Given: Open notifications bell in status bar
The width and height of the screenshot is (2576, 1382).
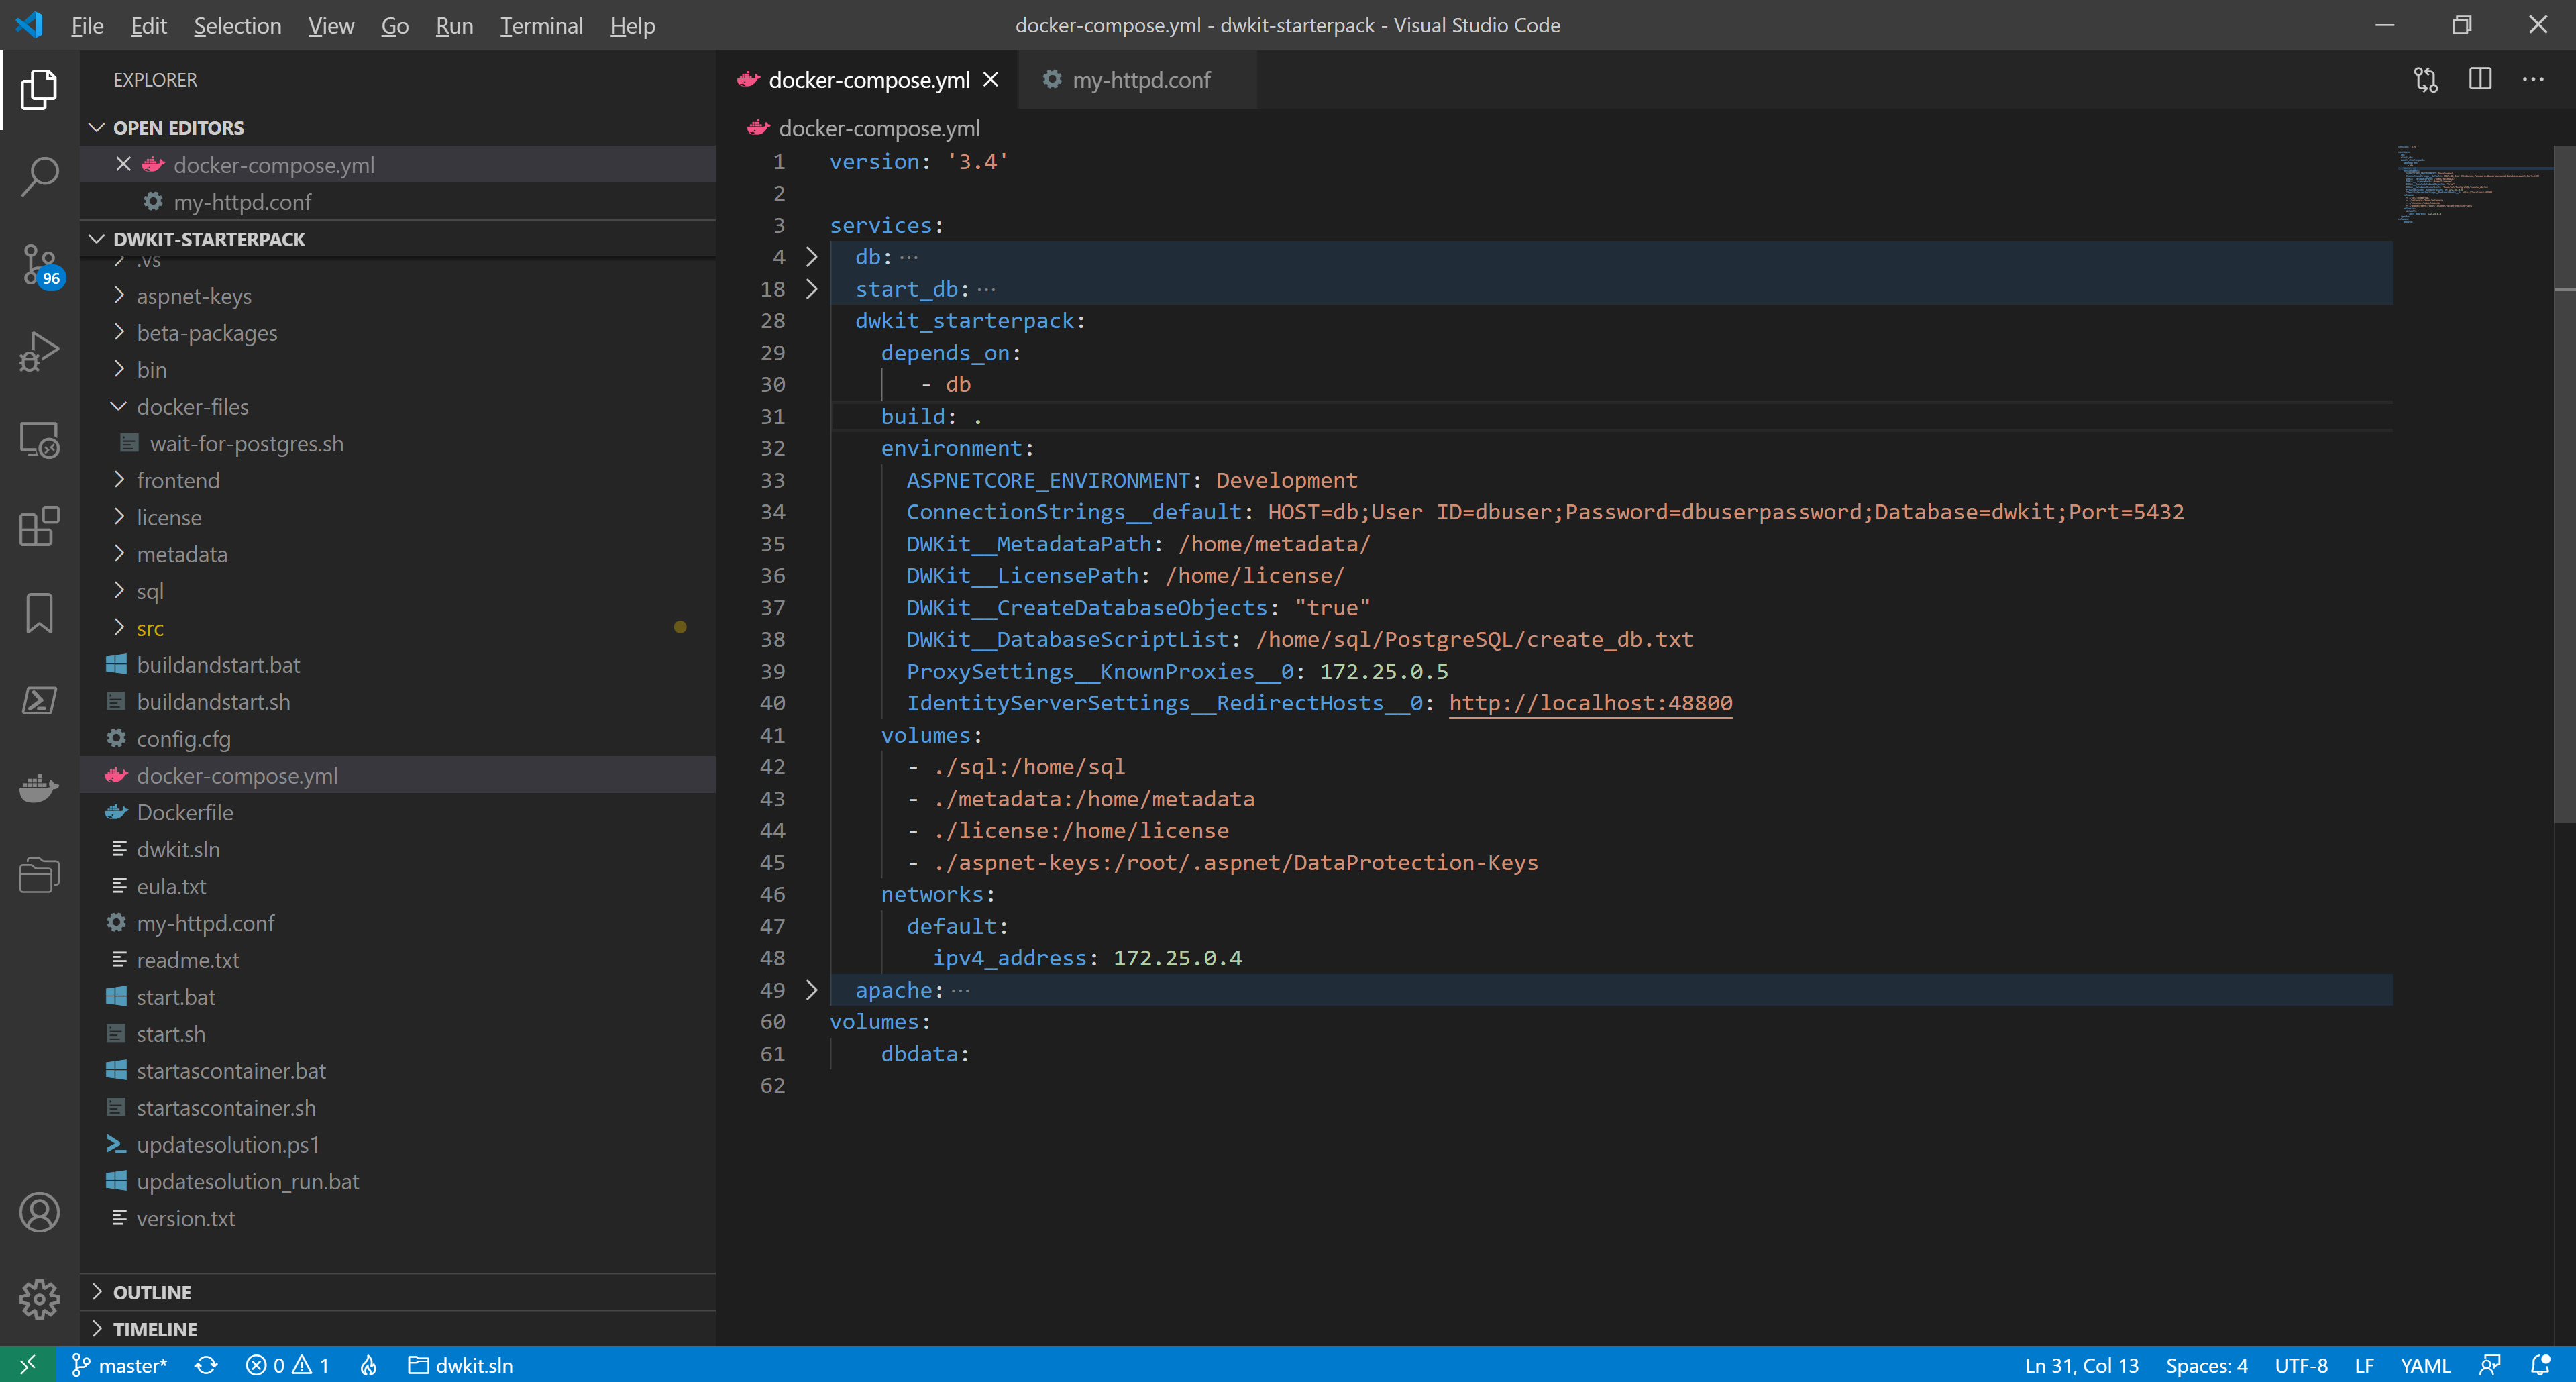Looking at the screenshot, I should pyautogui.click(x=2540, y=1365).
